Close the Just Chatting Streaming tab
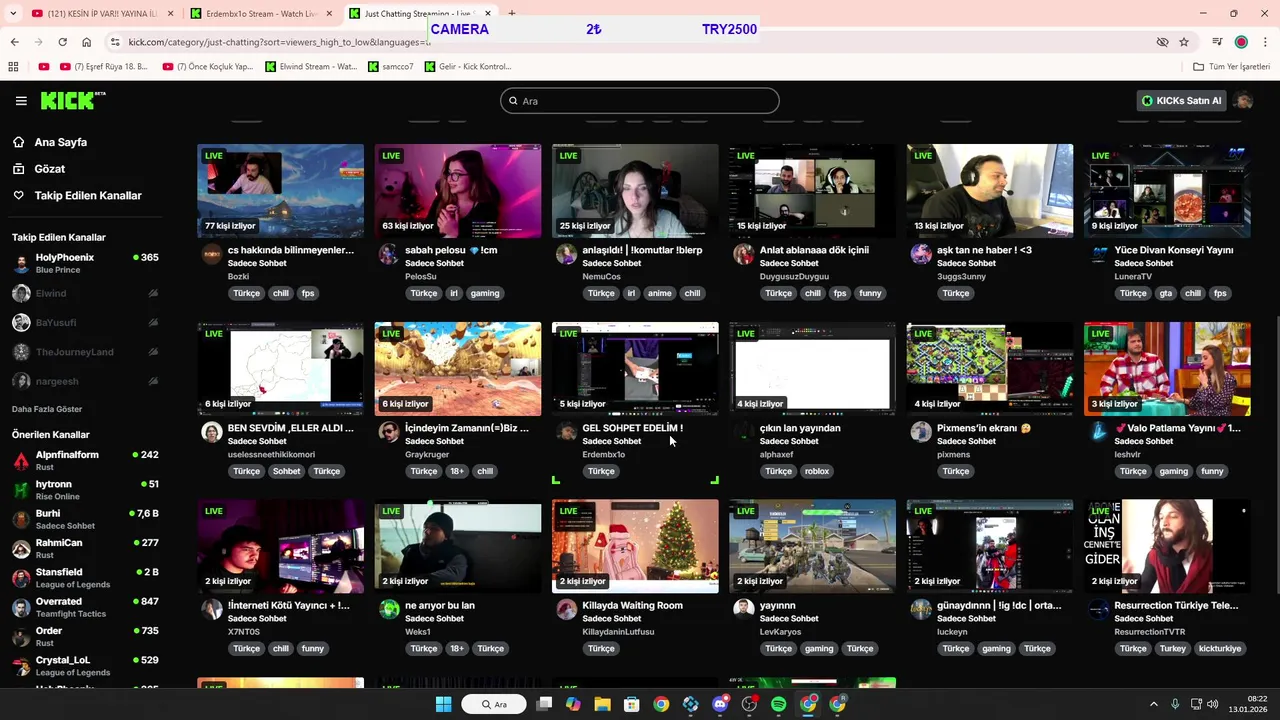The image size is (1280, 720). 488,14
